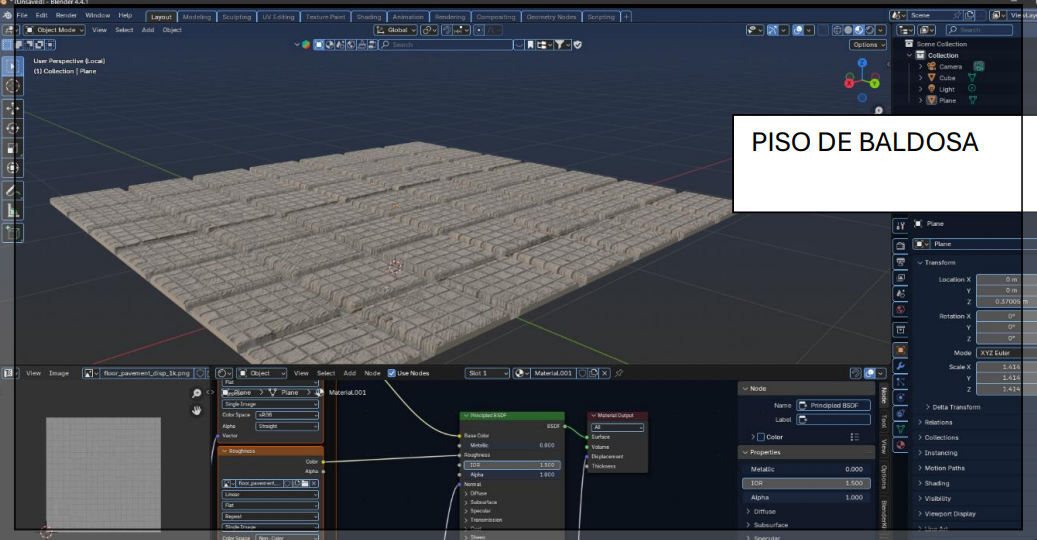The height and width of the screenshot is (540, 1037).
Task: Open the Object properties tab icon
Action: click(x=900, y=350)
